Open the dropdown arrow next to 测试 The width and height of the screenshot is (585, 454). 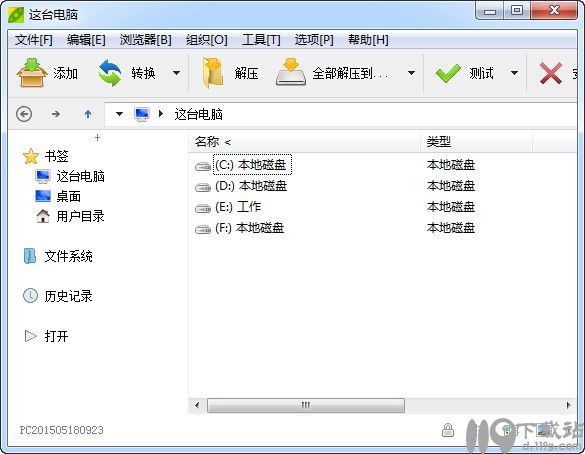[x=514, y=73]
